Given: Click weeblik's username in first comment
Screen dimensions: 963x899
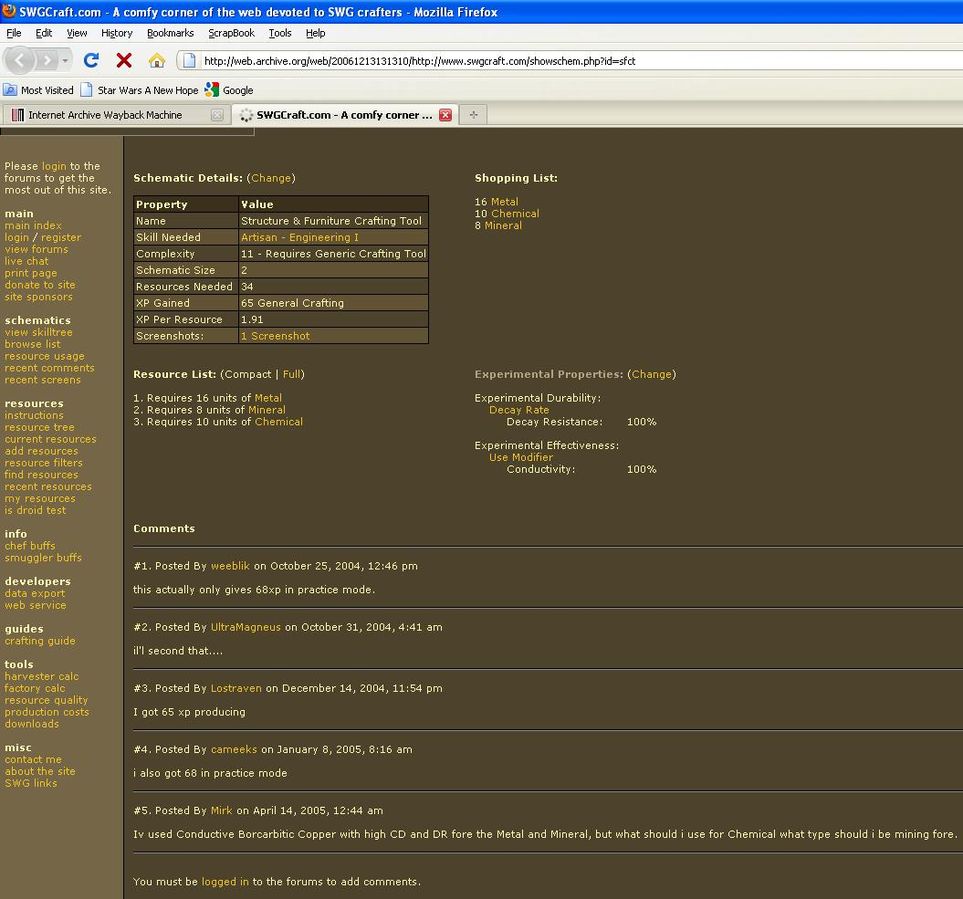Looking at the screenshot, I should 230,566.
